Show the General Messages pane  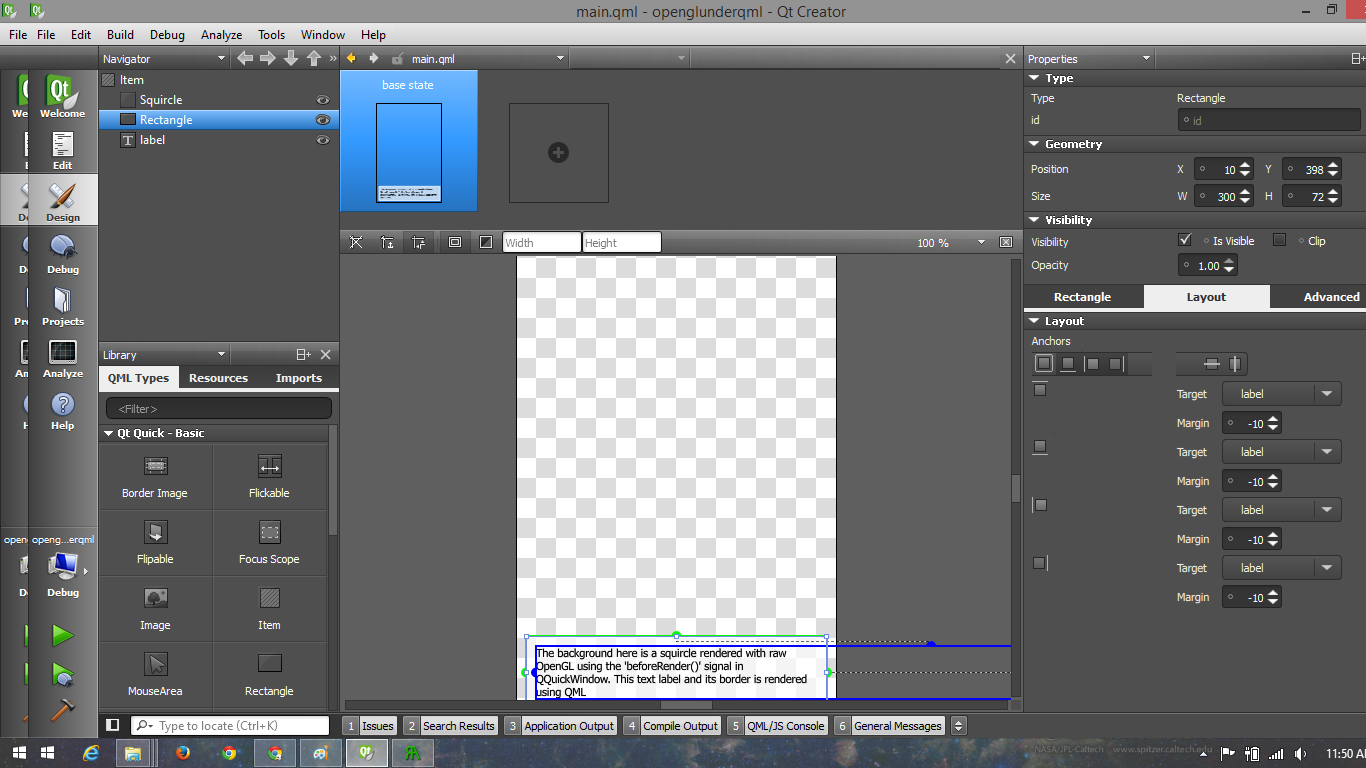click(x=889, y=726)
